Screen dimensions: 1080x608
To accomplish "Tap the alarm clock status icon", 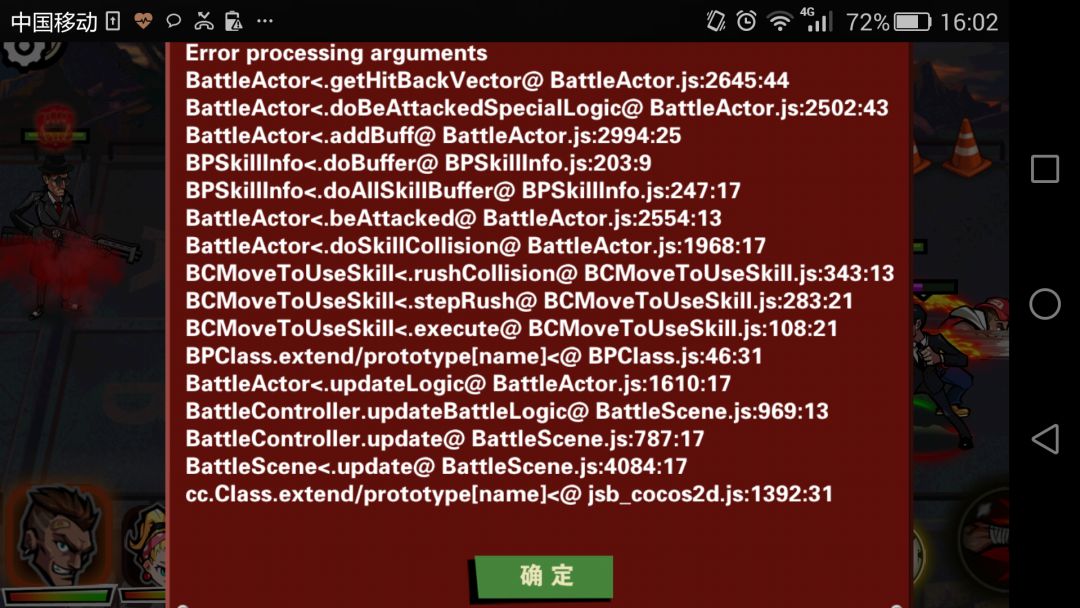I will tap(746, 21).
